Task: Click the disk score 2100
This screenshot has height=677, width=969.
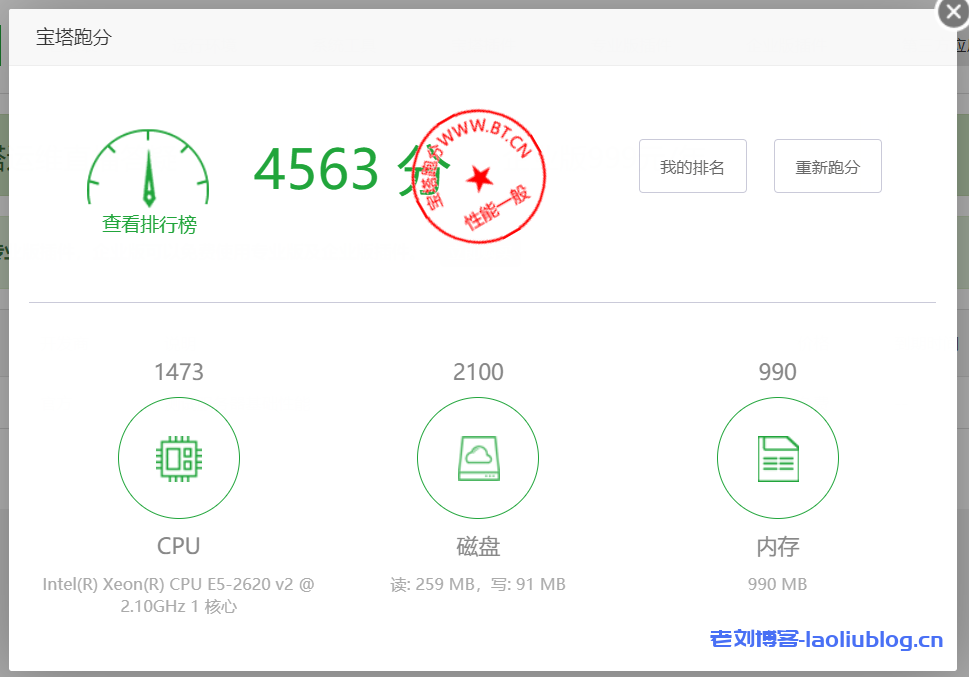Action: pos(478,373)
